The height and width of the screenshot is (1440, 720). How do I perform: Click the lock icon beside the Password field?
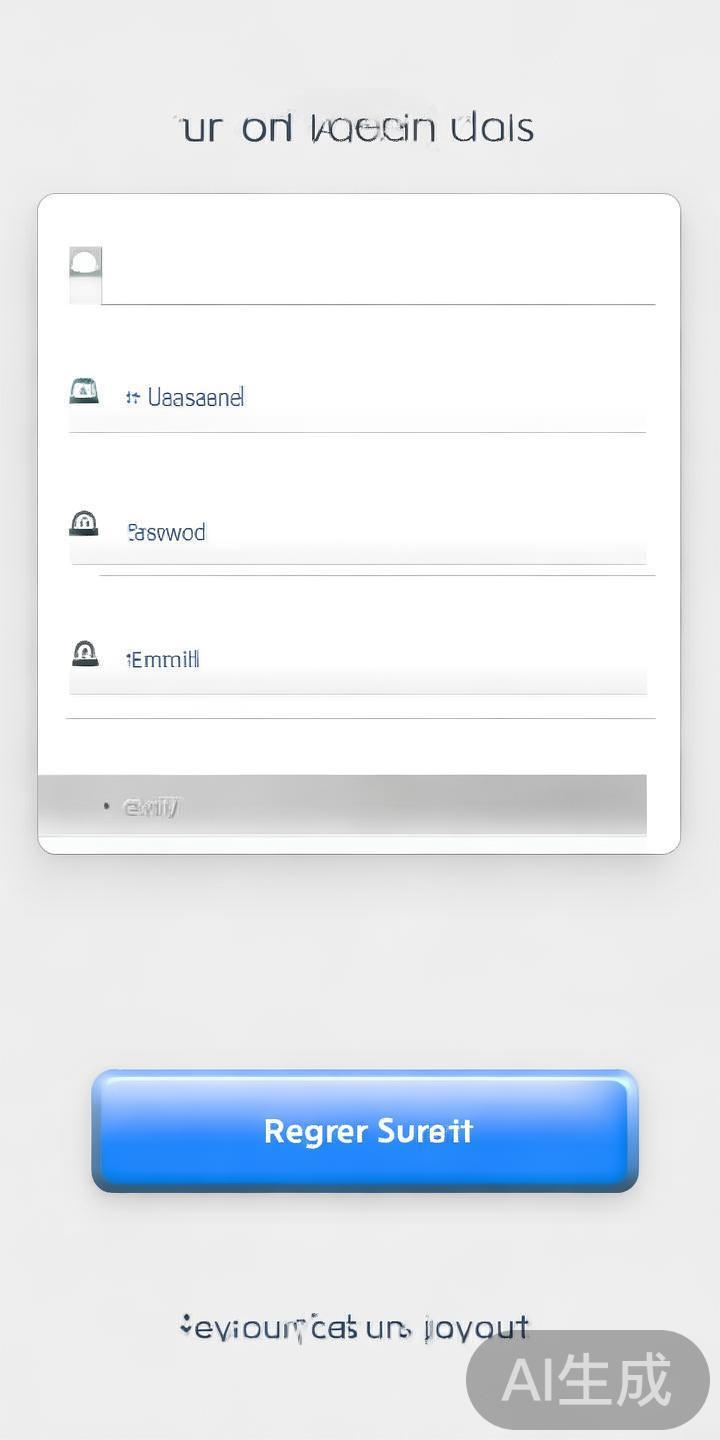coord(84,523)
